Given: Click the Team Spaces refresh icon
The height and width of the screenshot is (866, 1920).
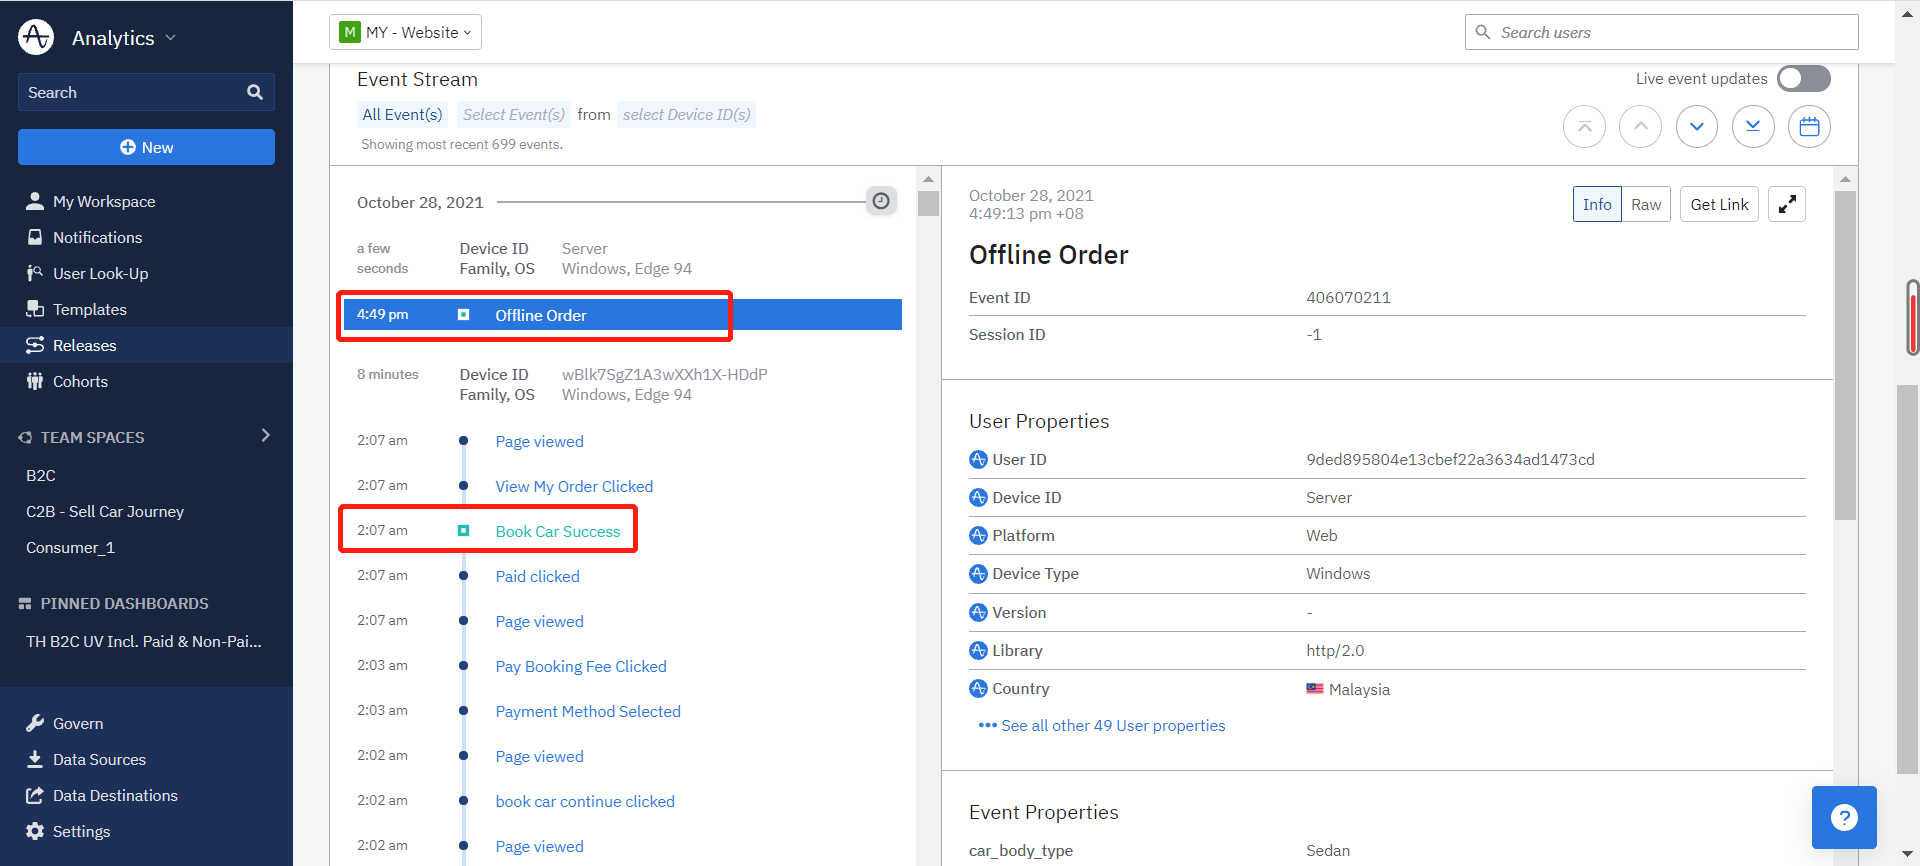Looking at the screenshot, I should 25,437.
